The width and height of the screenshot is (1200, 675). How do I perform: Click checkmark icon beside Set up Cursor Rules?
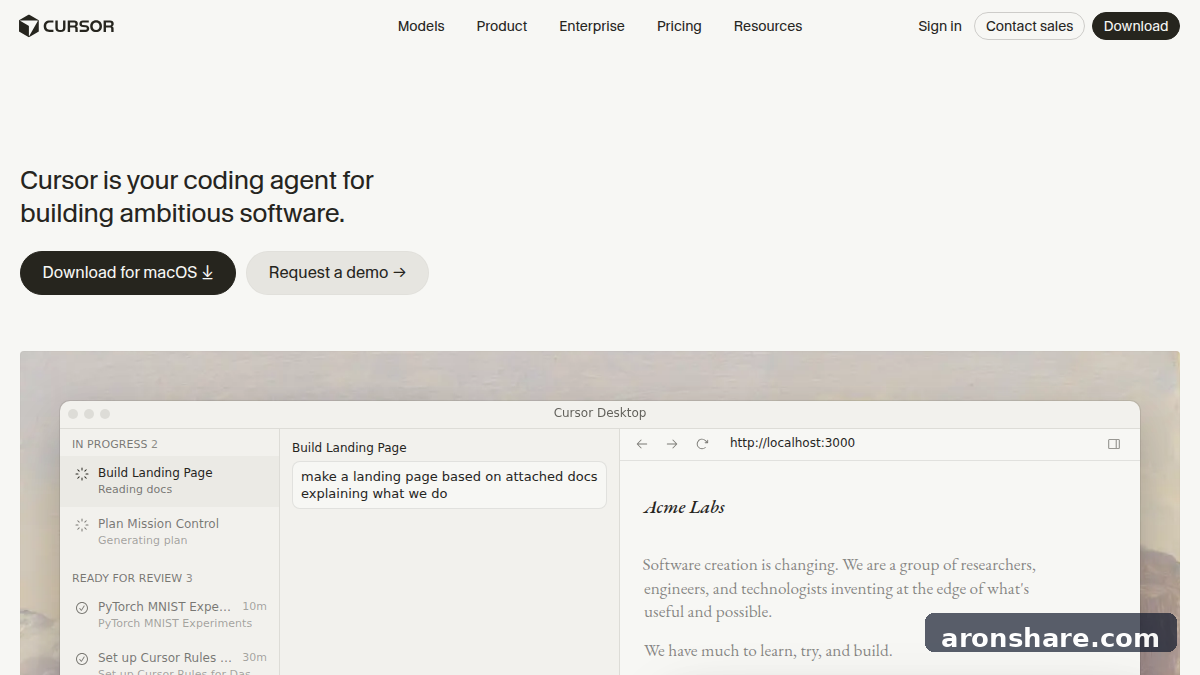[82, 659]
